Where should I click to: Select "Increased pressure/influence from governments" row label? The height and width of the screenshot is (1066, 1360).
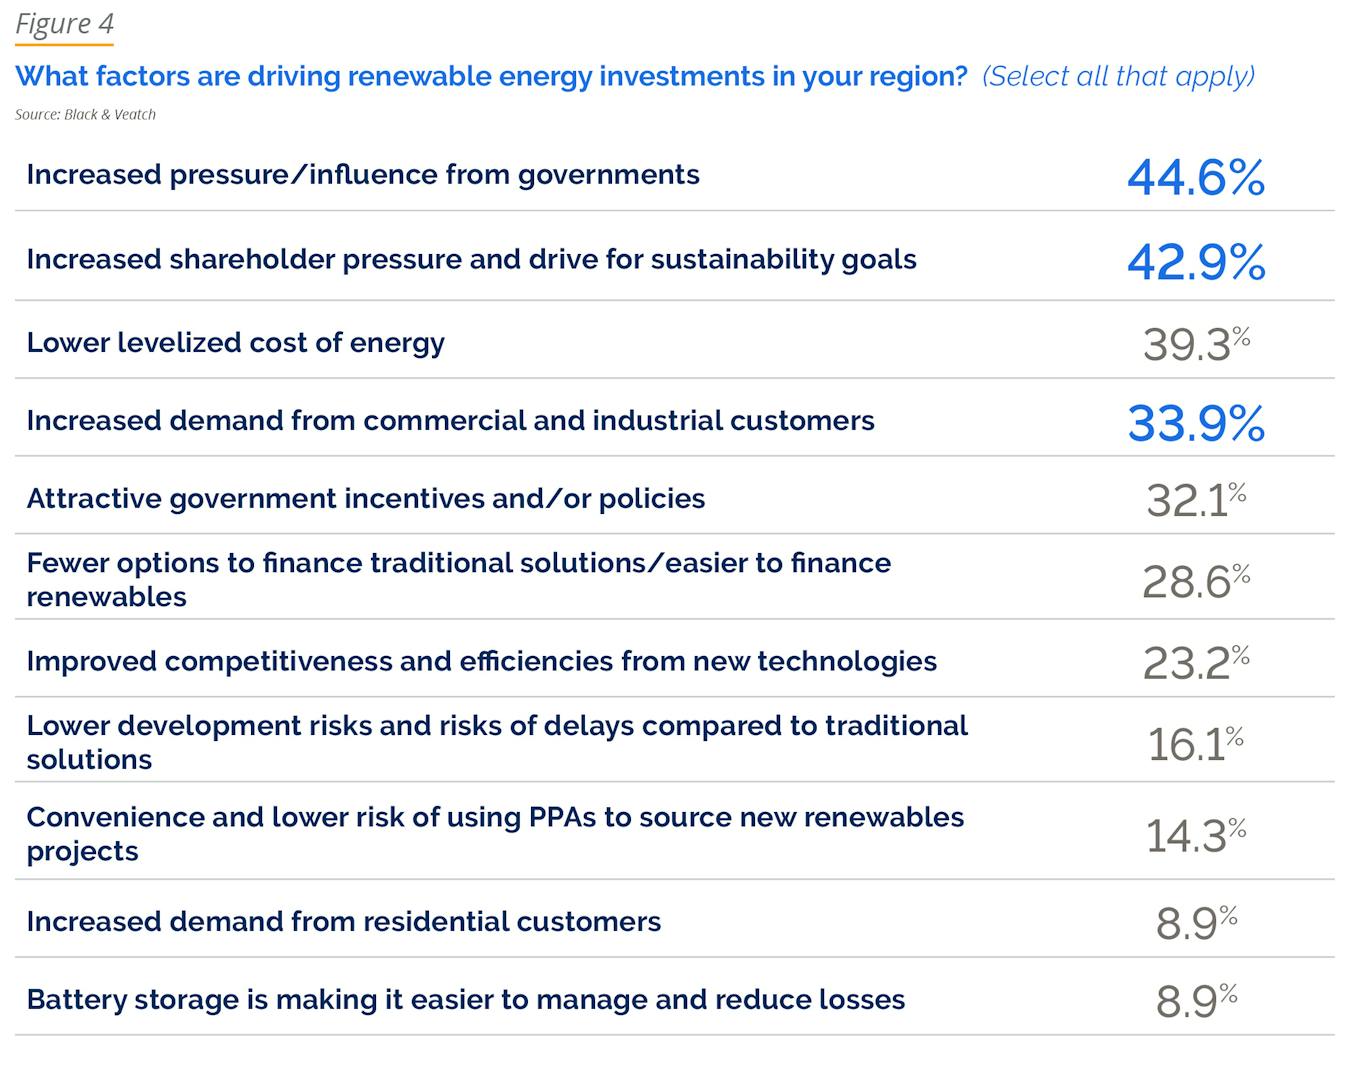click(363, 175)
